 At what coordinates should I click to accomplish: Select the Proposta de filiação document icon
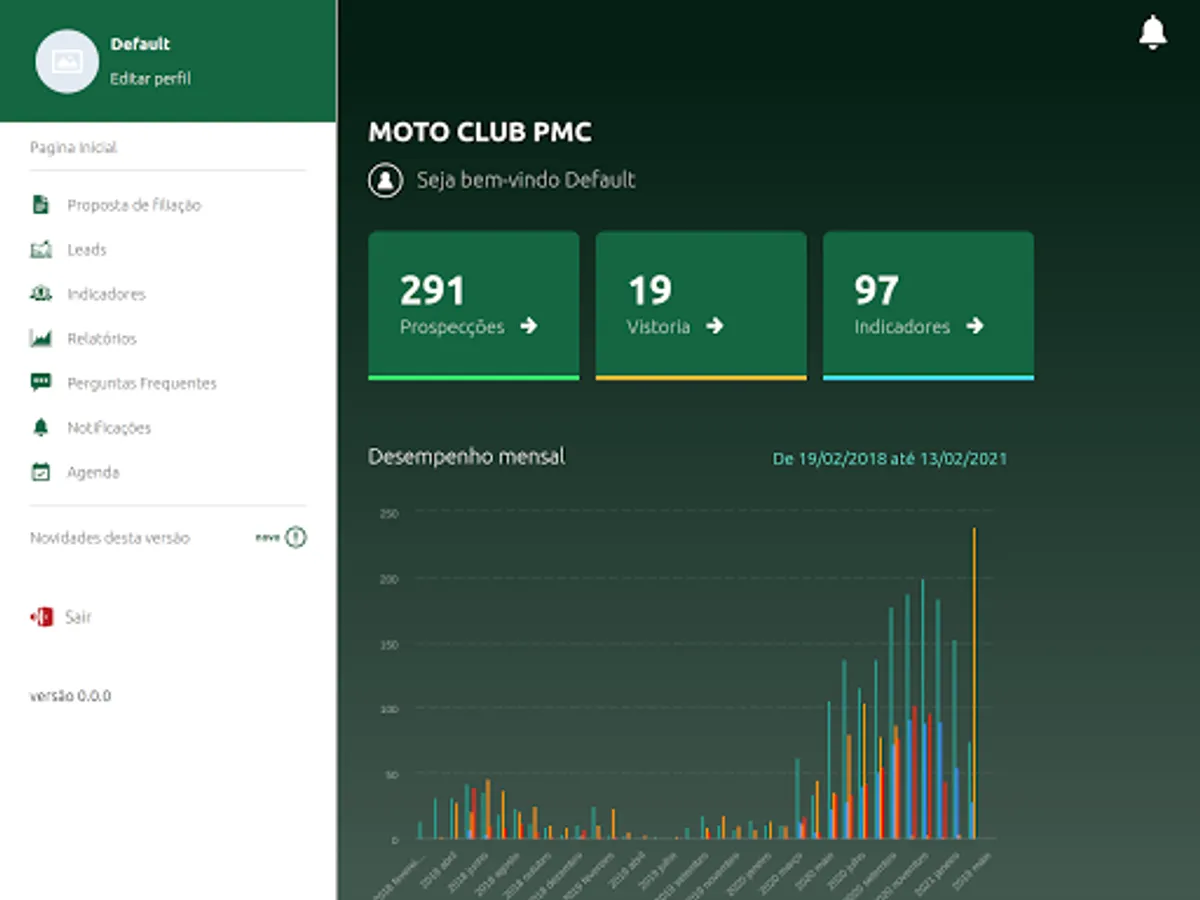point(41,205)
